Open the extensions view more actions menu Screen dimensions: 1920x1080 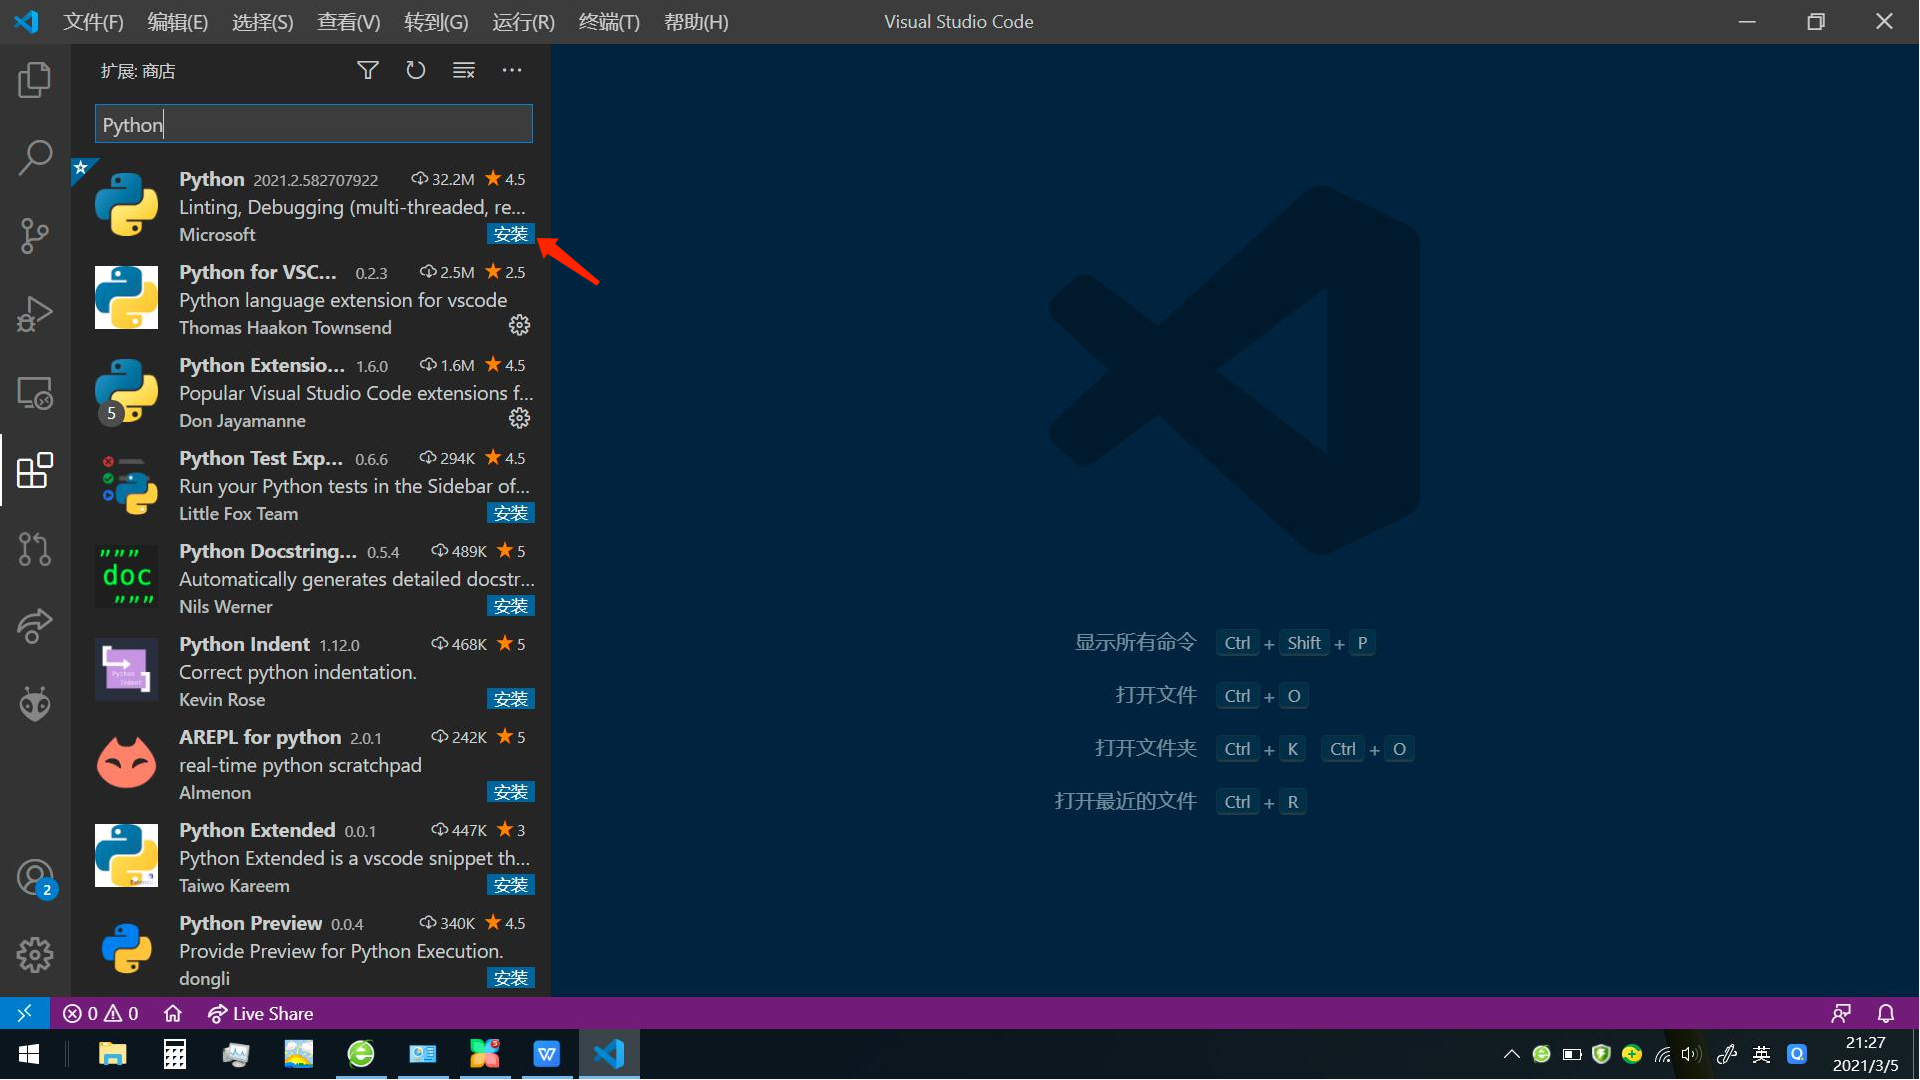click(512, 70)
